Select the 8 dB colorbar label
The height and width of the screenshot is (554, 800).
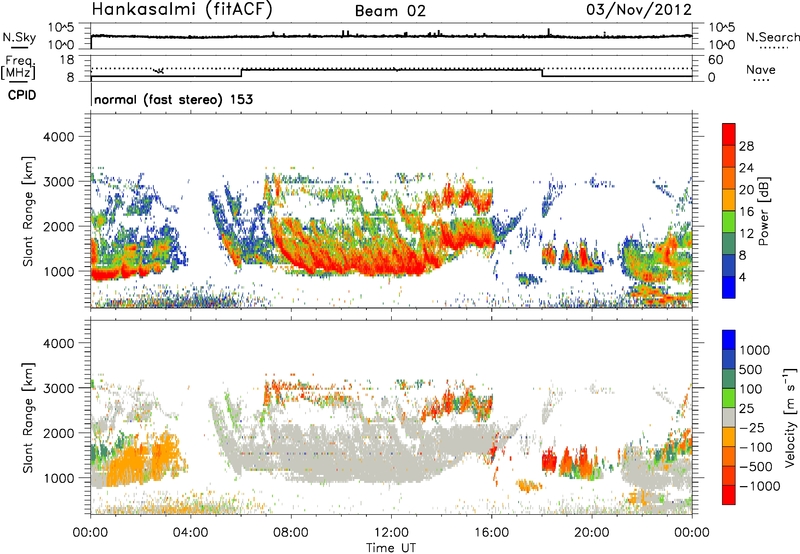pos(743,256)
